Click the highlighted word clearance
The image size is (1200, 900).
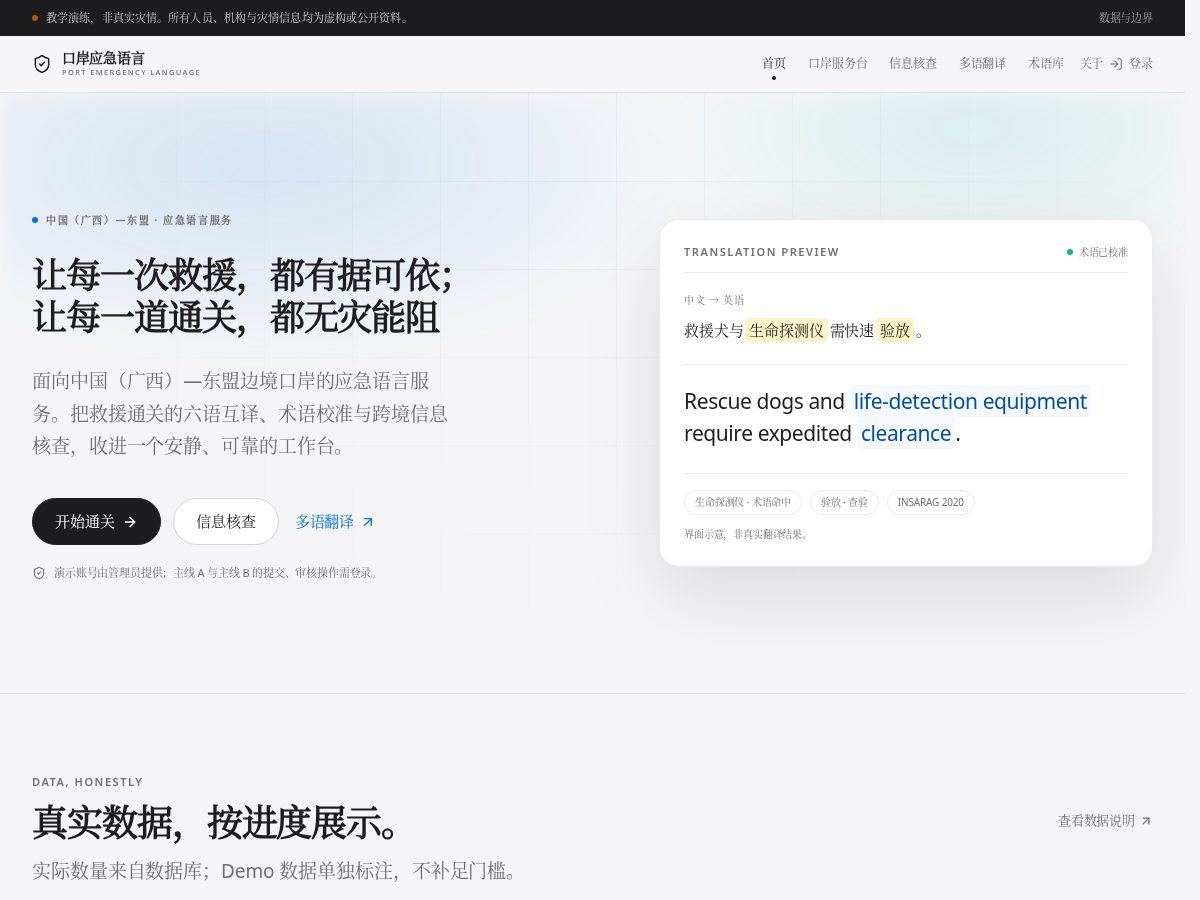pyautogui.click(x=906, y=433)
